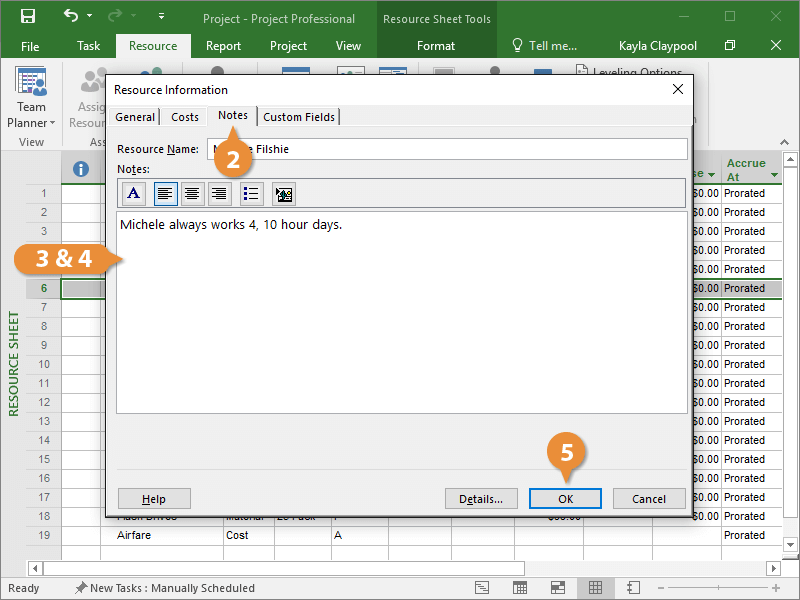
Task: Open the Accrue At column dropdown
Action: click(774, 176)
